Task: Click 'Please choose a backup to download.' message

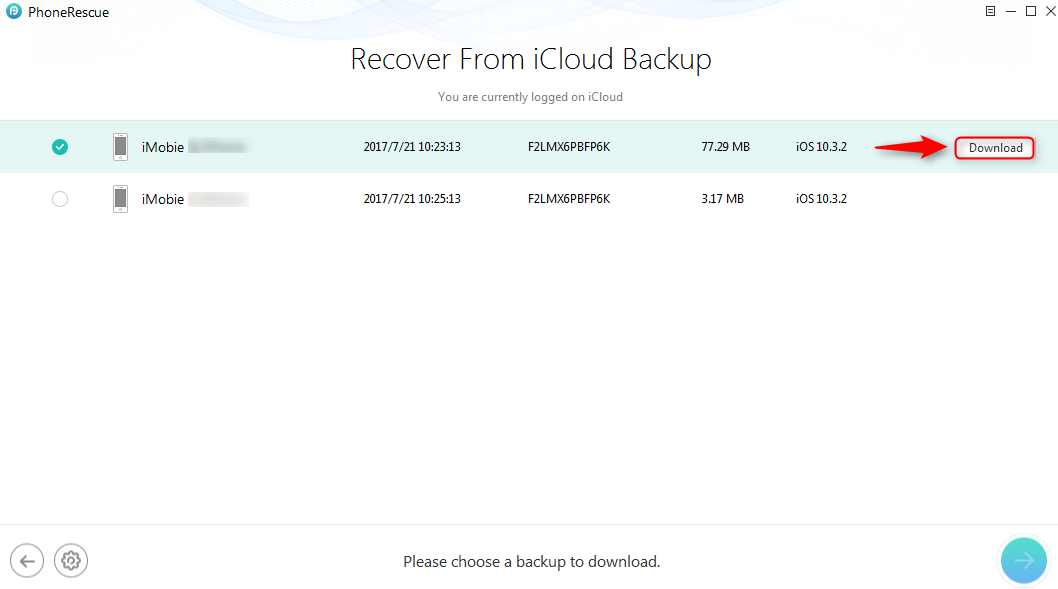Action: tap(532, 561)
